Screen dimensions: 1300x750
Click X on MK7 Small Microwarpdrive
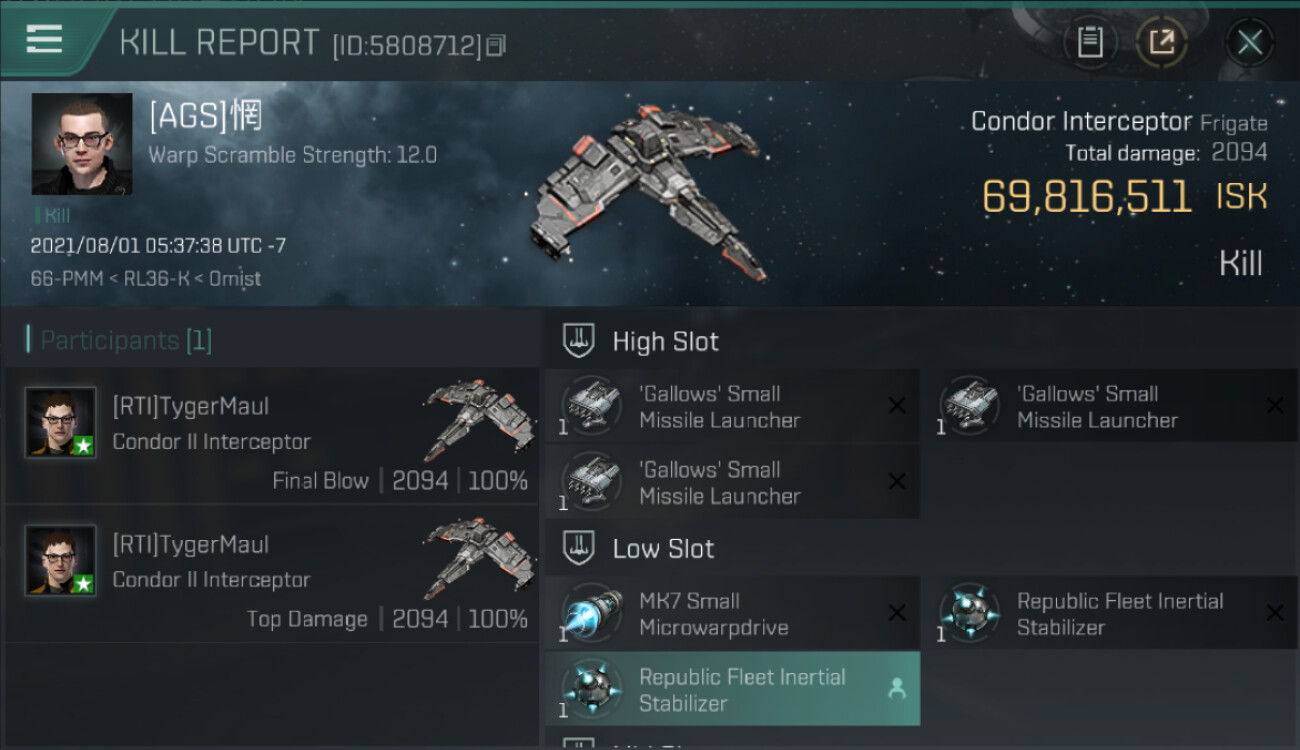(x=897, y=613)
